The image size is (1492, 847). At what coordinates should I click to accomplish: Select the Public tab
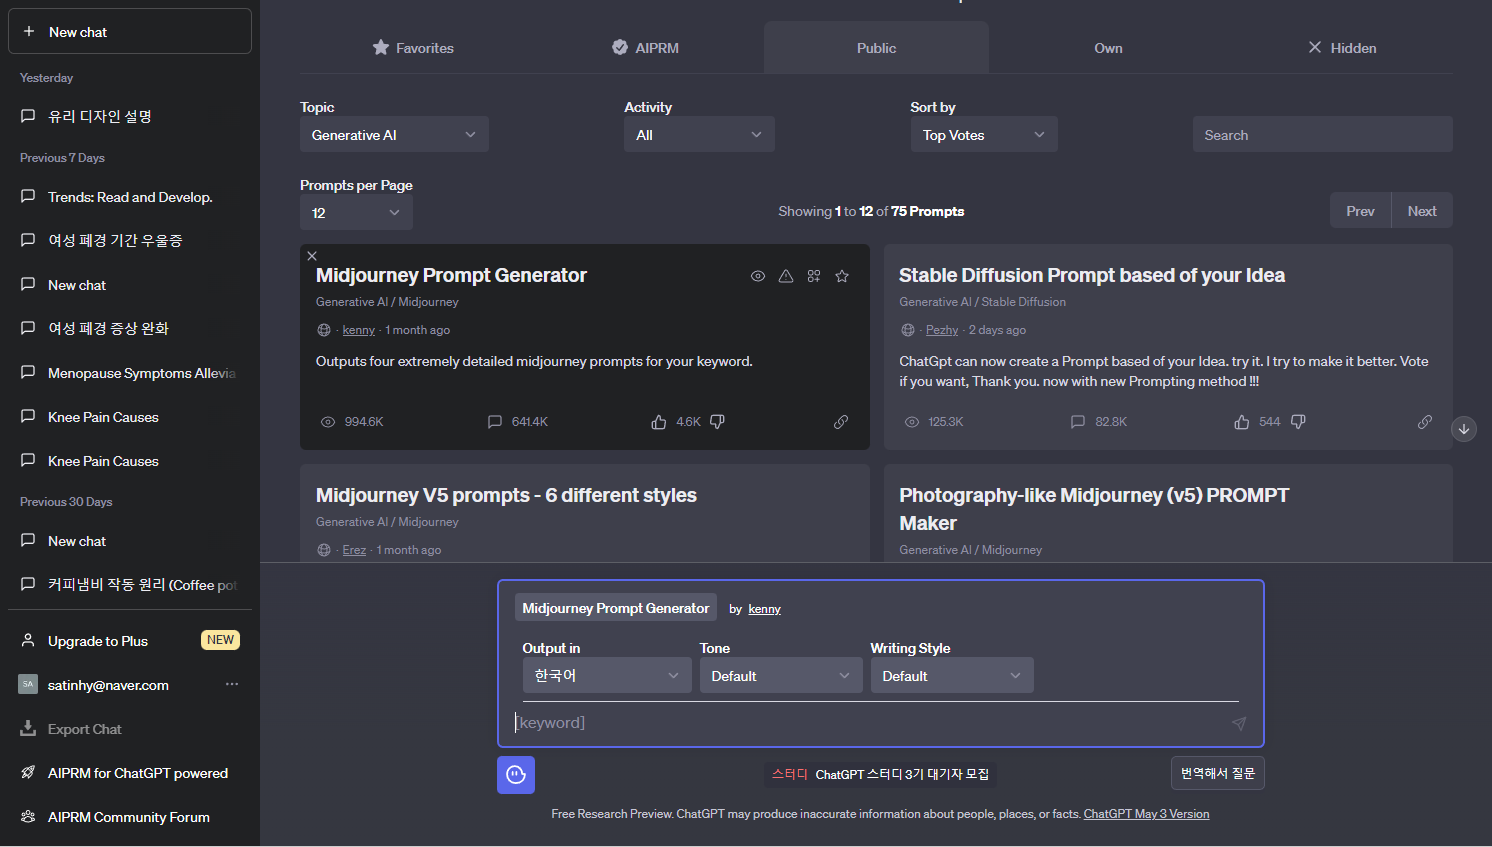(876, 48)
